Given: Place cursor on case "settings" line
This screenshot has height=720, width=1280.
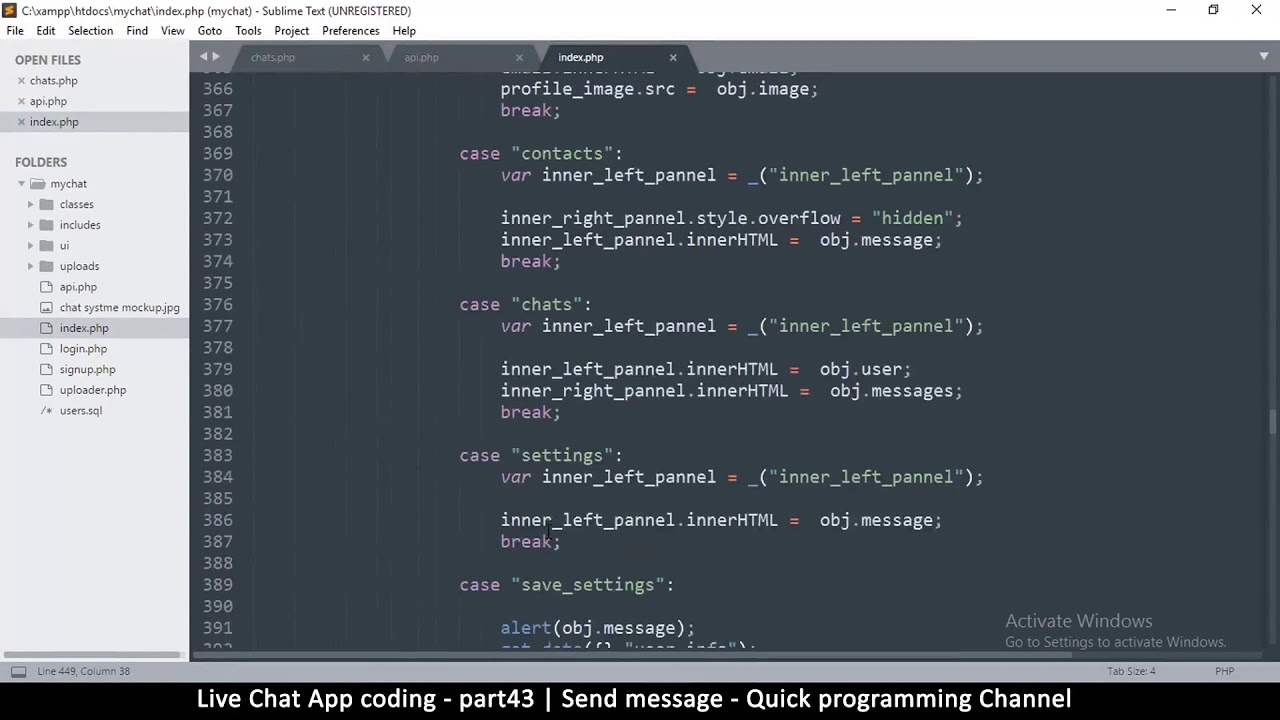Looking at the screenshot, I should 541,456.
